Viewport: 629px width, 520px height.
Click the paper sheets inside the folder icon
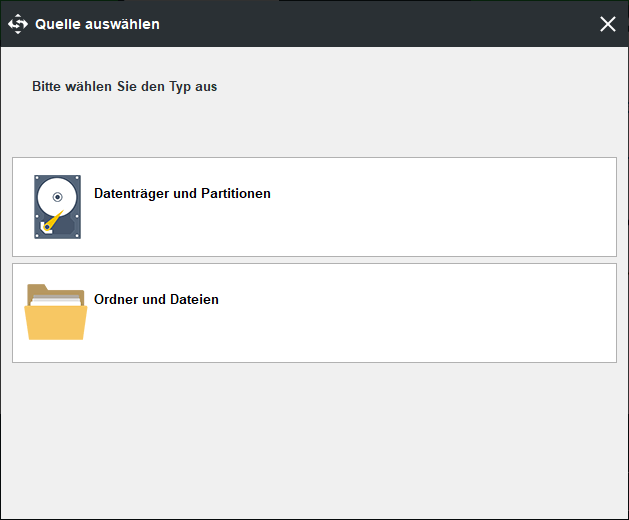[x=56, y=300]
